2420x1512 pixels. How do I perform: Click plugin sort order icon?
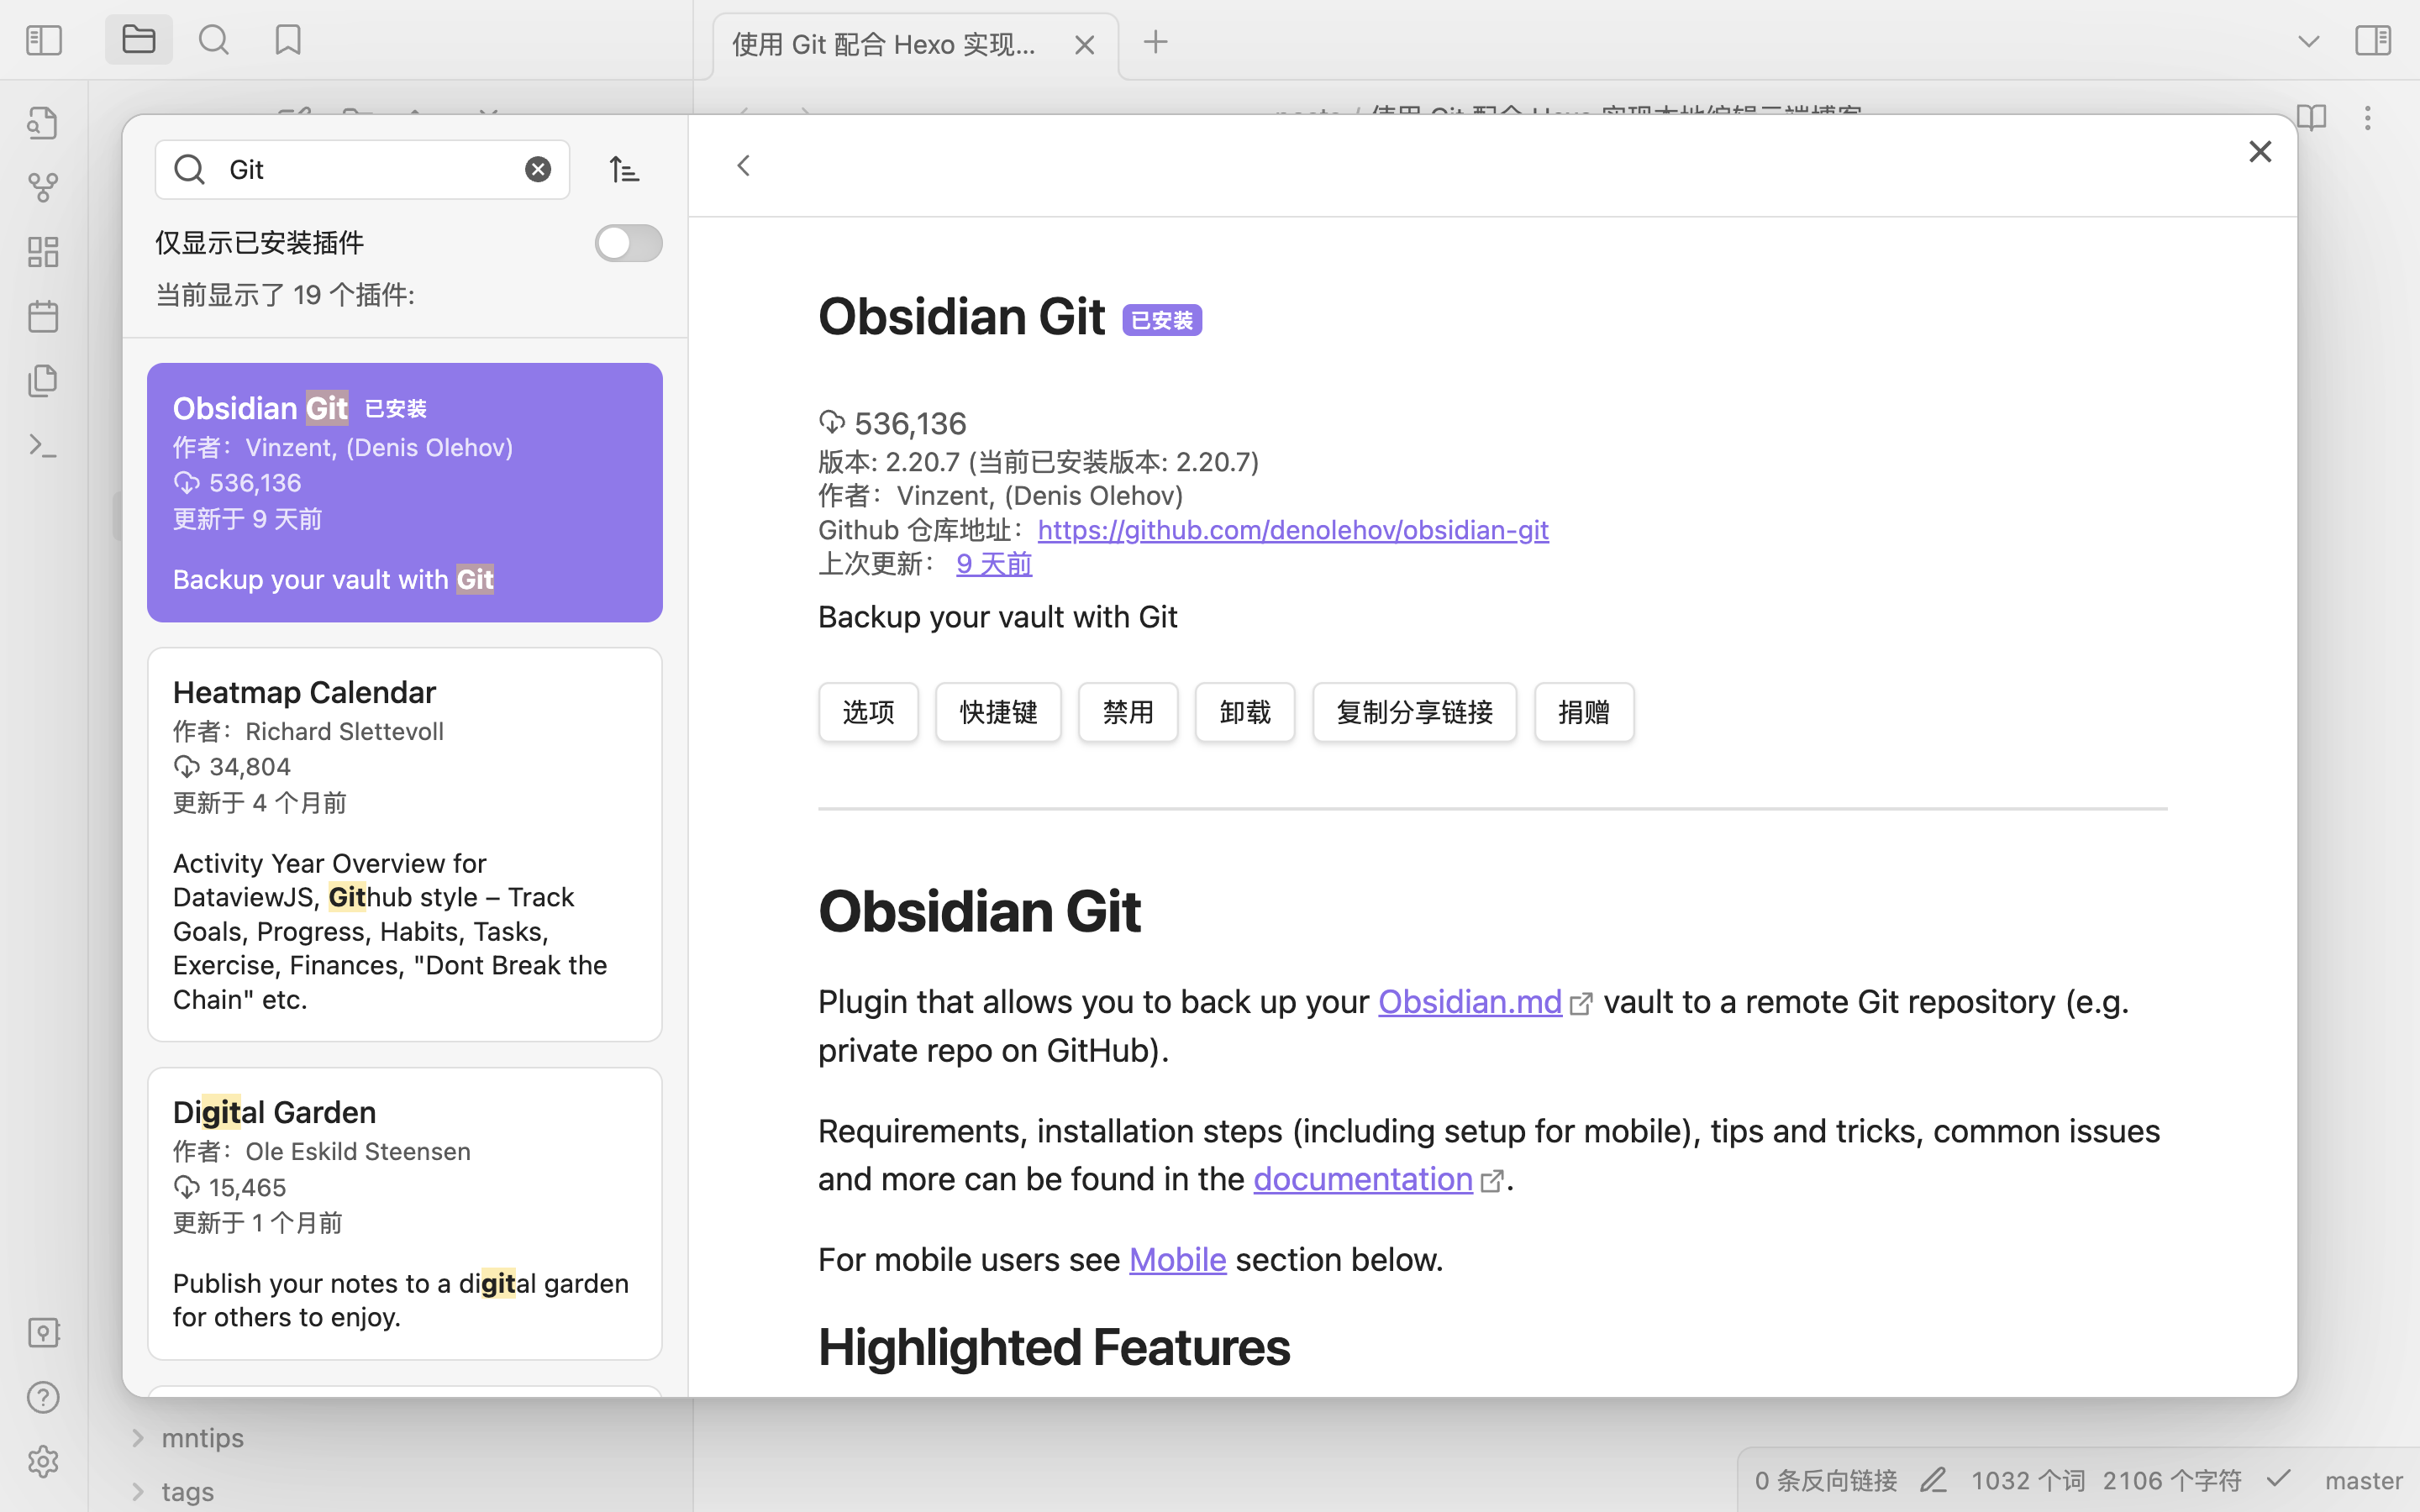[624, 170]
